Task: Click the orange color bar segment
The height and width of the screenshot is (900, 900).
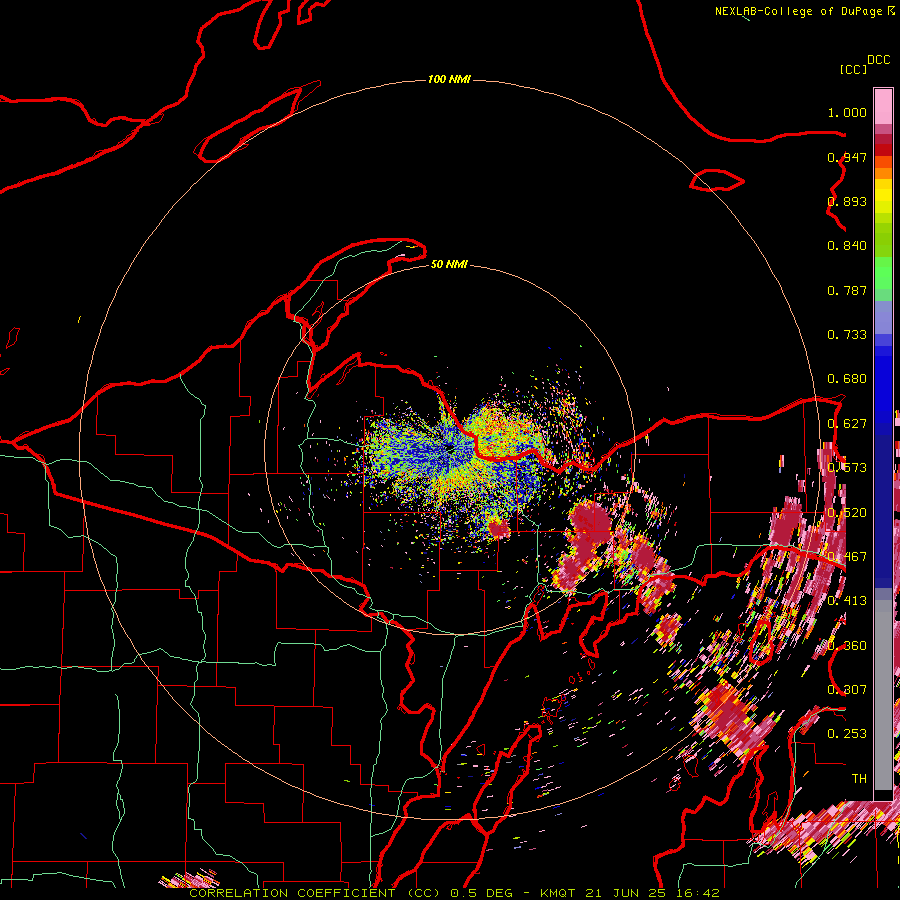Action: [883, 173]
